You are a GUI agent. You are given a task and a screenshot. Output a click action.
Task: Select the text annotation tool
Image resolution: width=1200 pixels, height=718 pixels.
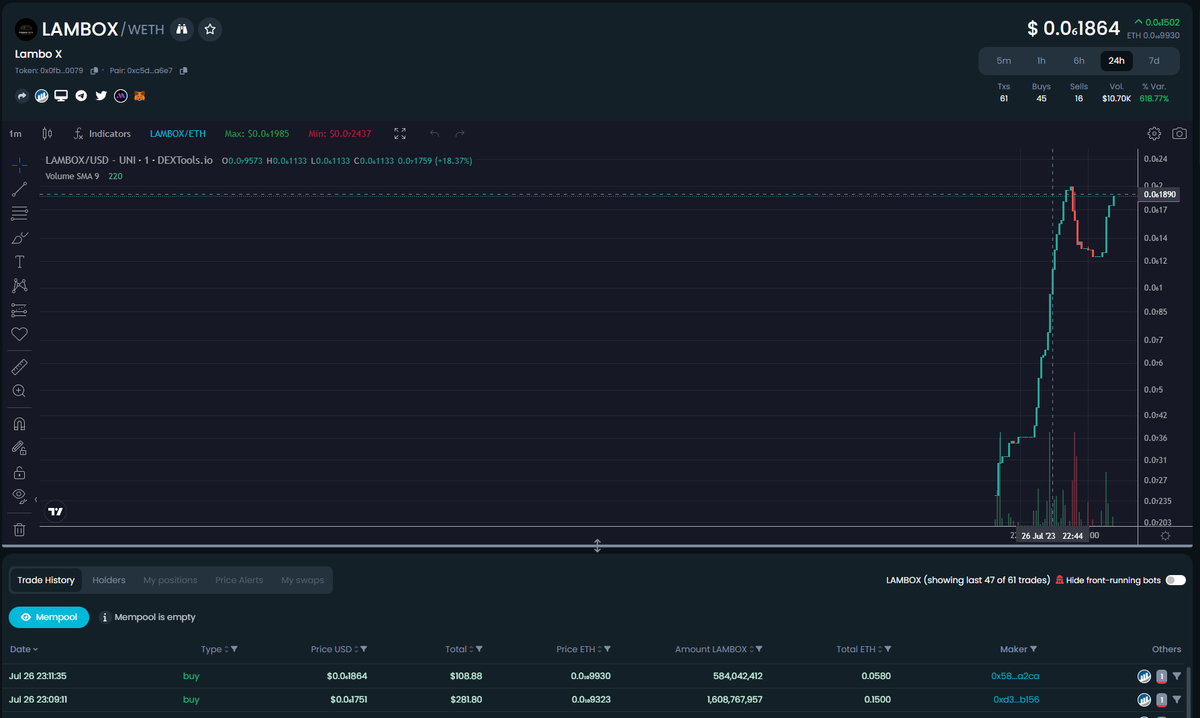(x=19, y=261)
